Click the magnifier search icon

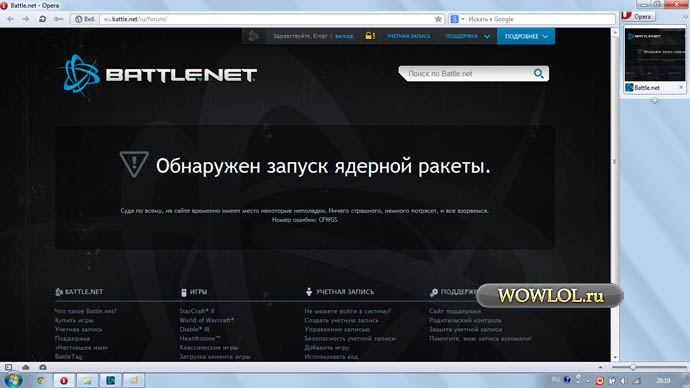pyautogui.click(x=539, y=74)
